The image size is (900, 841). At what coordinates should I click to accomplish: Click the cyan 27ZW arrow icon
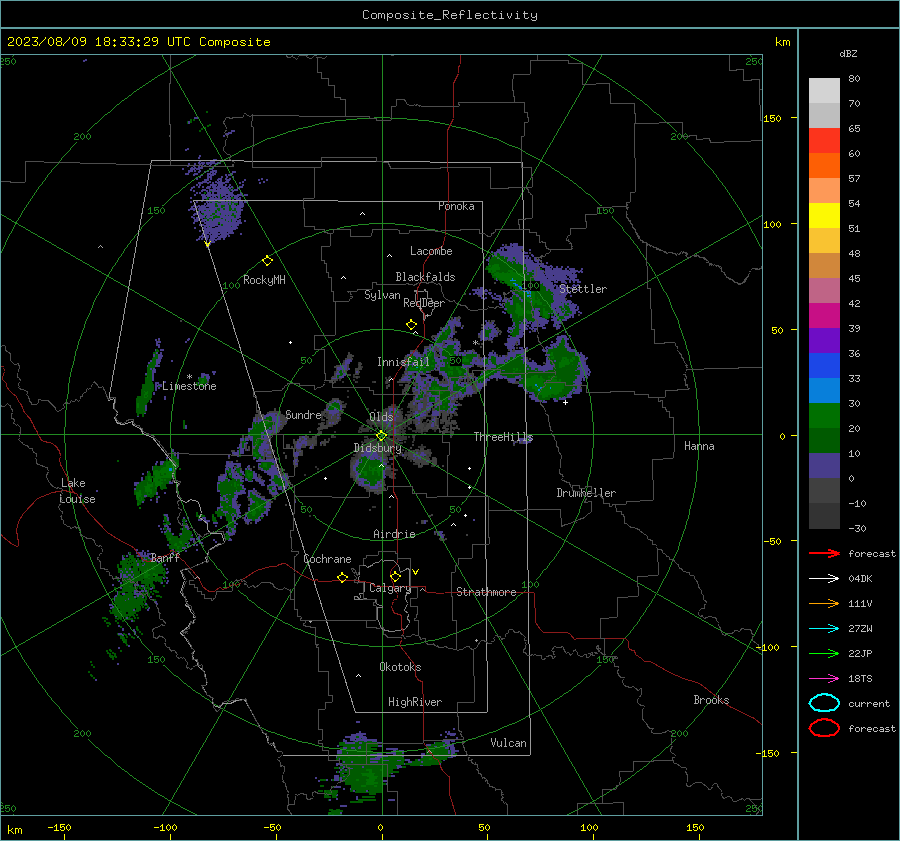click(x=824, y=629)
